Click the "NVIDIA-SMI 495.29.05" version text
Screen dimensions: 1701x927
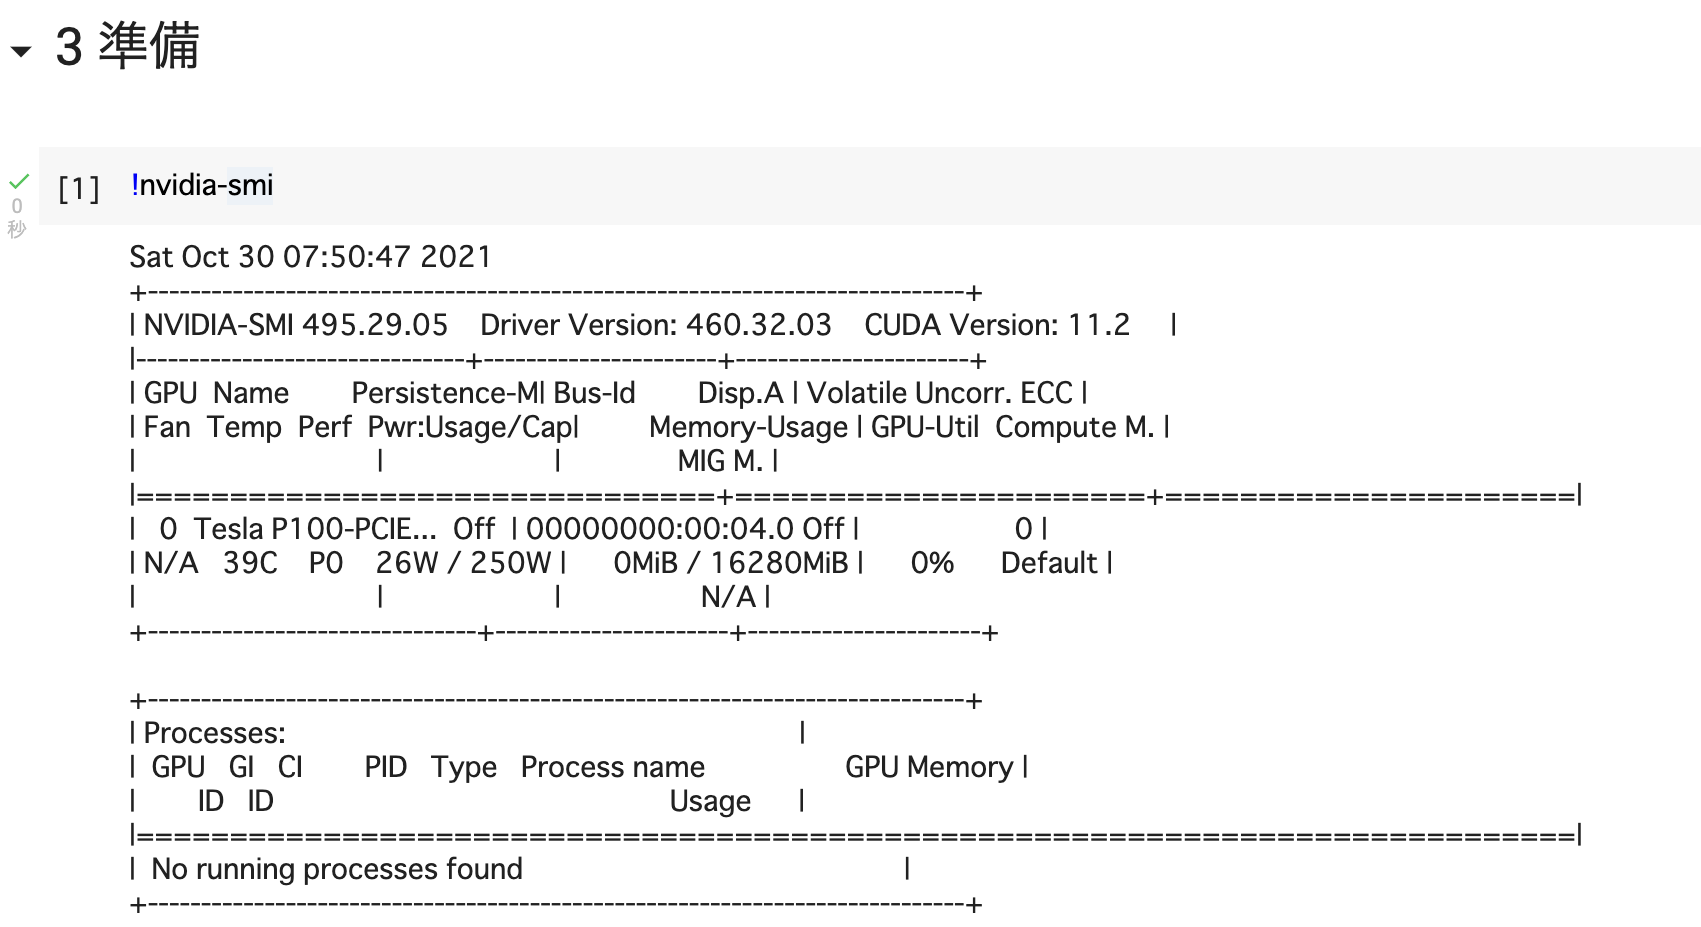pyautogui.click(x=296, y=325)
